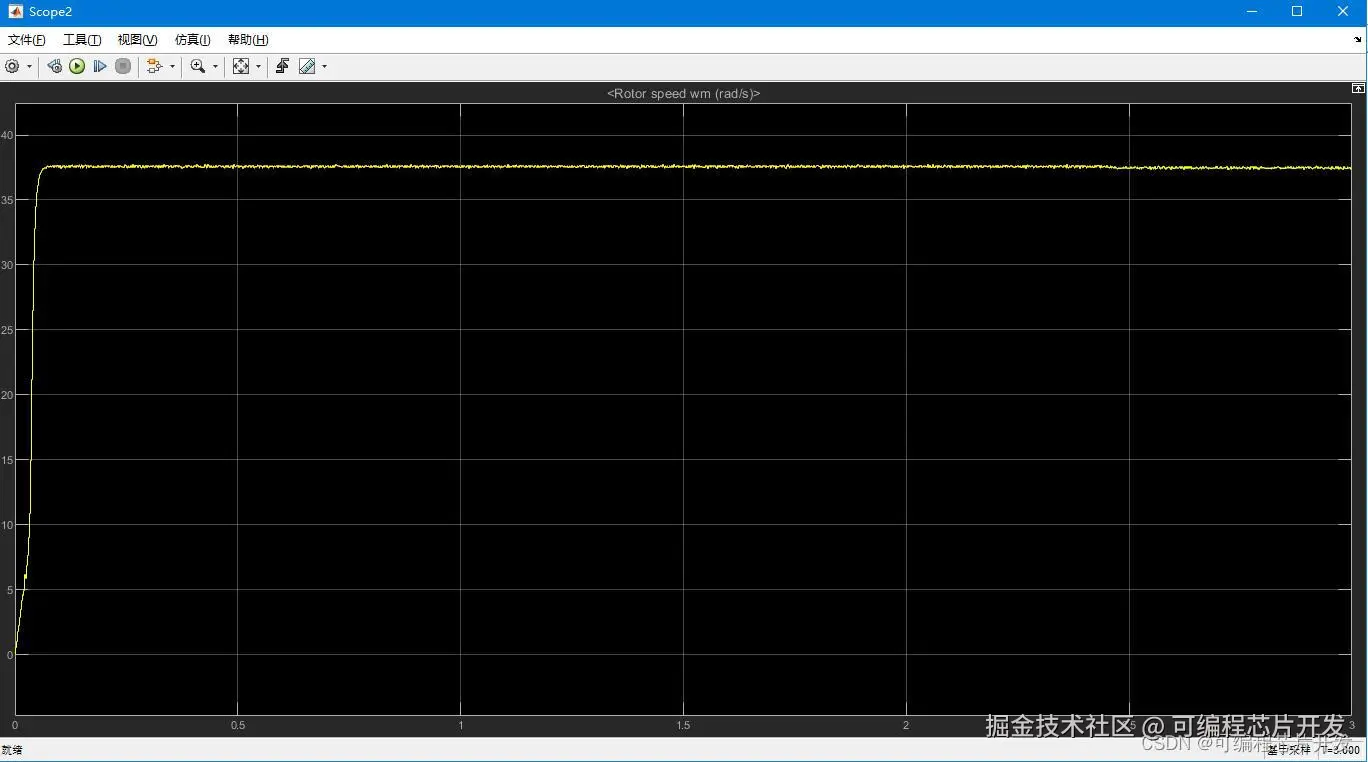1368x762 pixels.
Task: Click the x-axis tick label 2
Action: click(x=906, y=725)
